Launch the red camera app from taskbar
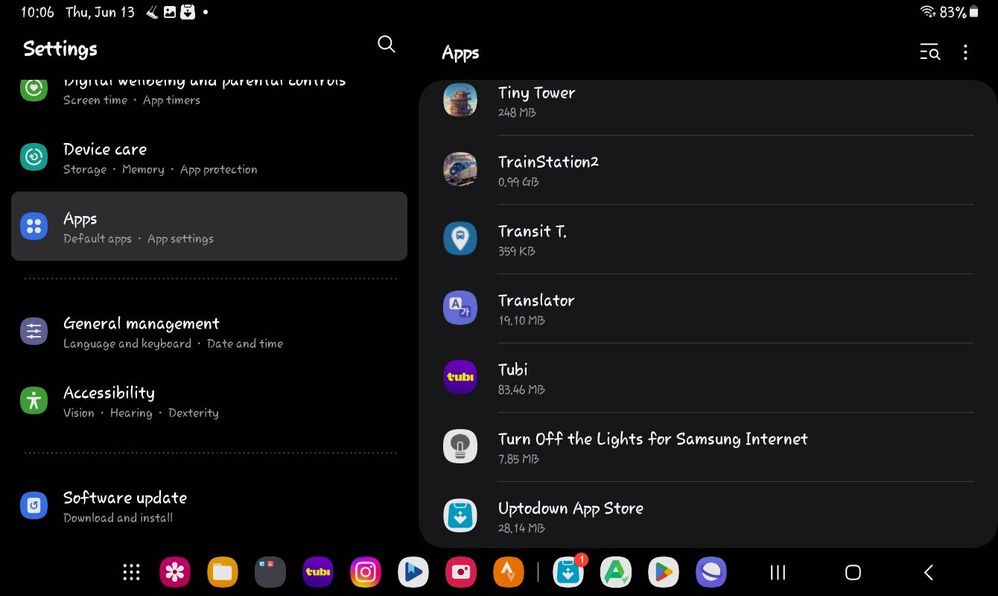This screenshot has width=998, height=596. click(461, 572)
